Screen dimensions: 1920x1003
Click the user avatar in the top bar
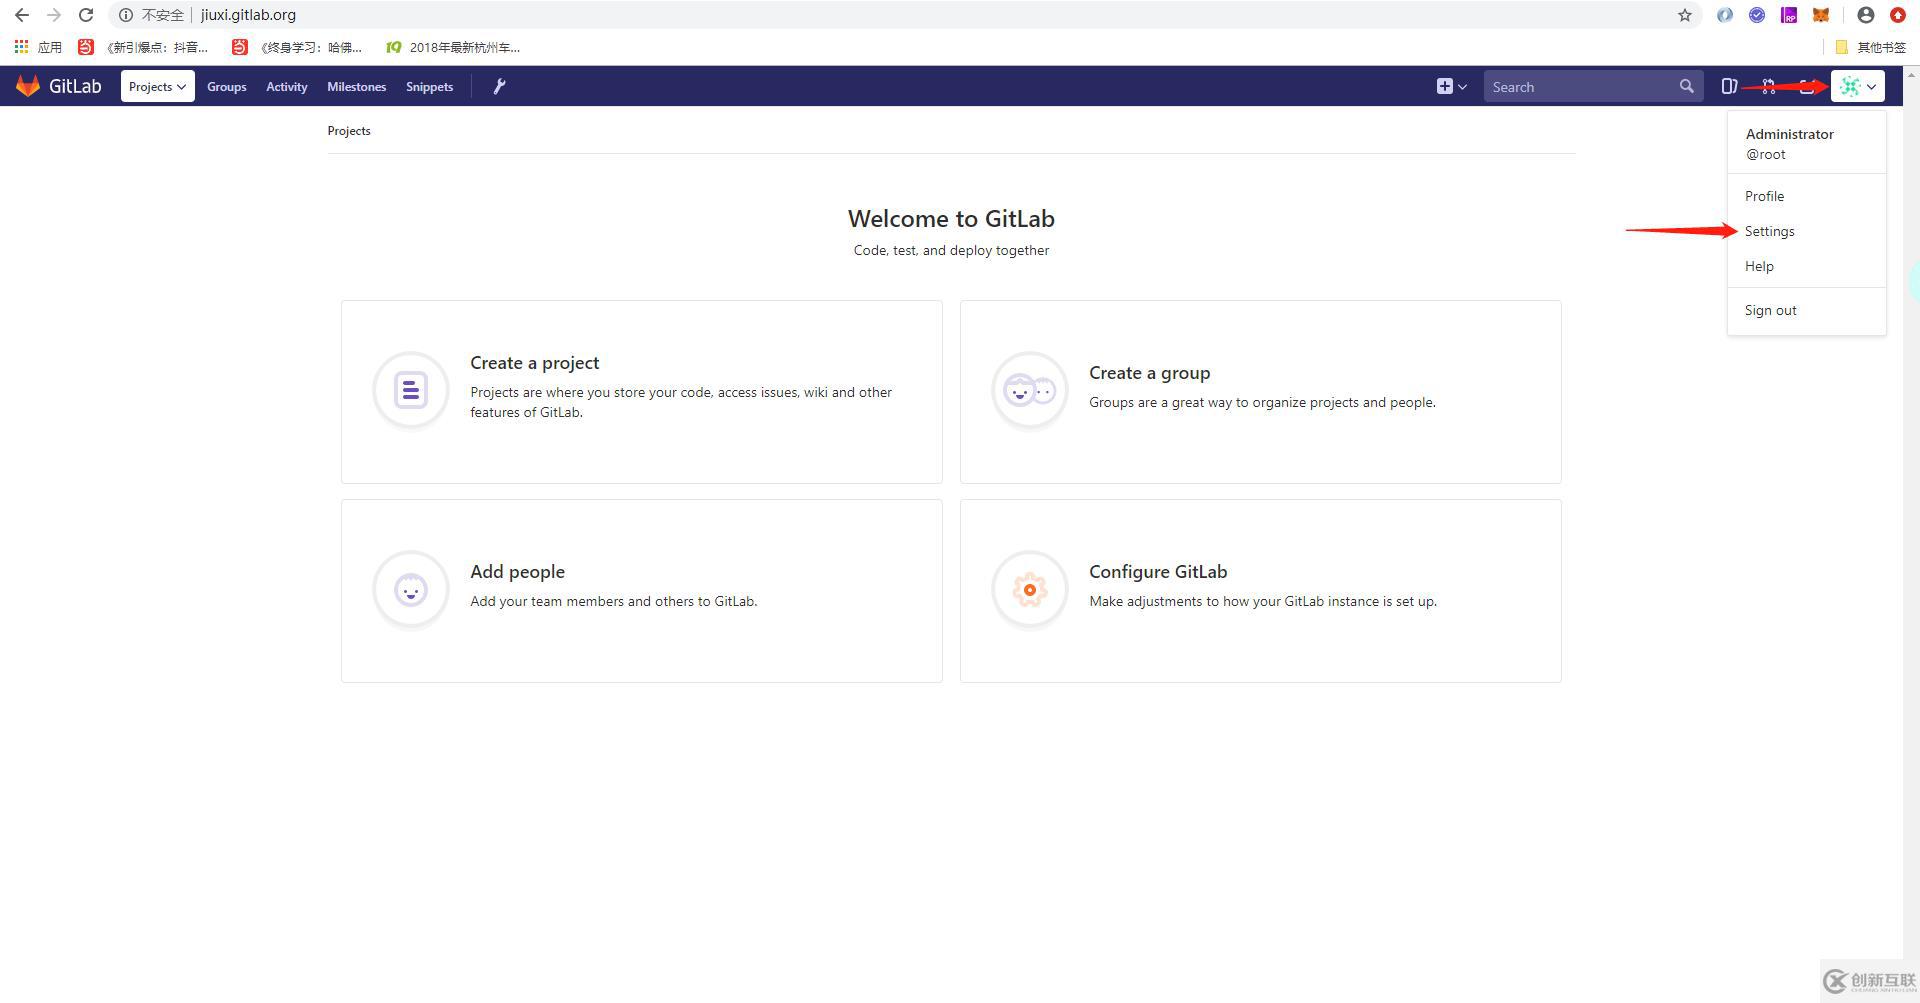tap(1849, 86)
